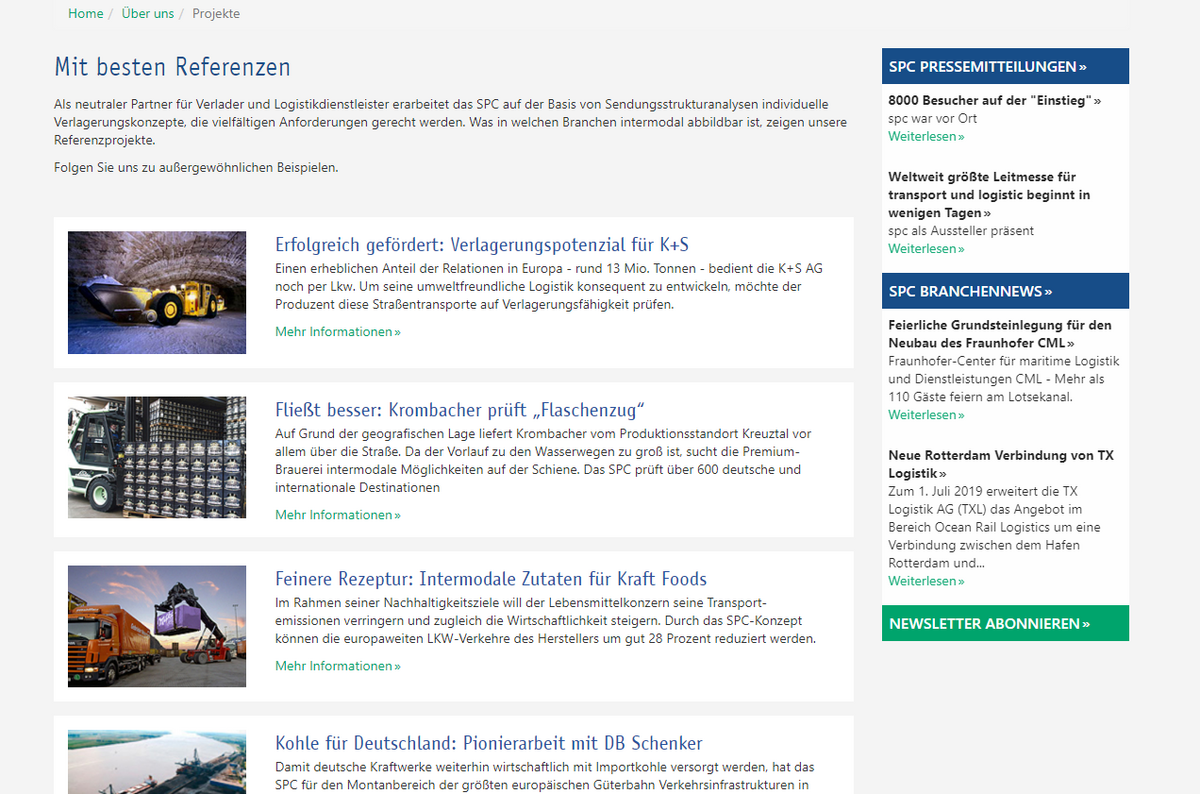Open the Über uns breadcrumb link
Screen dimensions: 1200x794
tap(147, 13)
